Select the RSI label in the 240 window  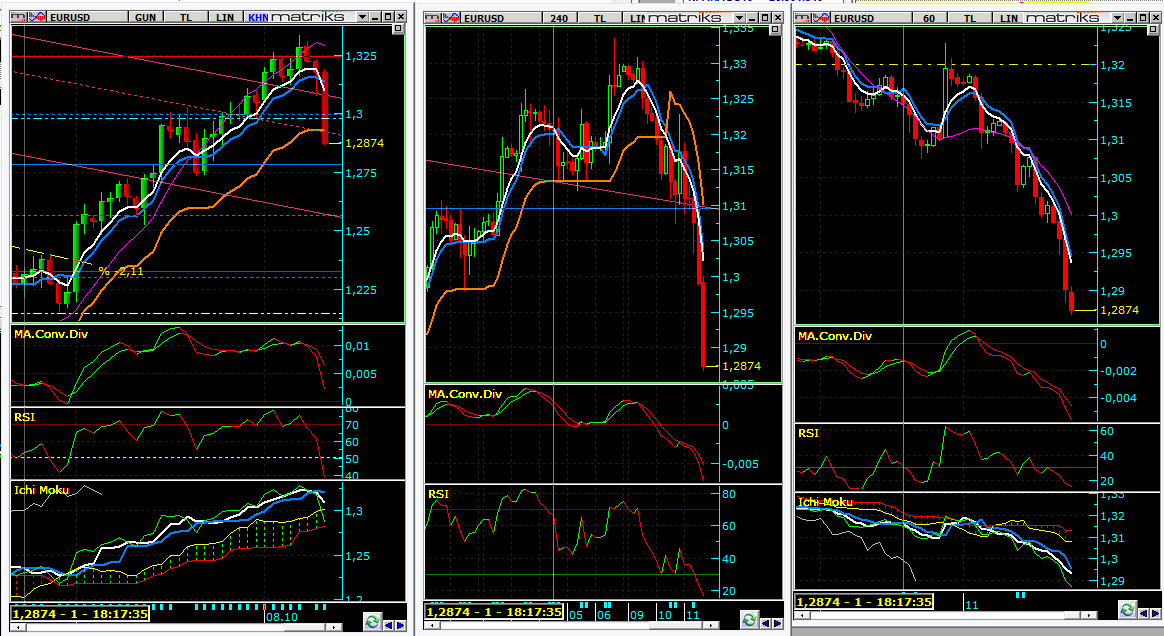pos(438,494)
